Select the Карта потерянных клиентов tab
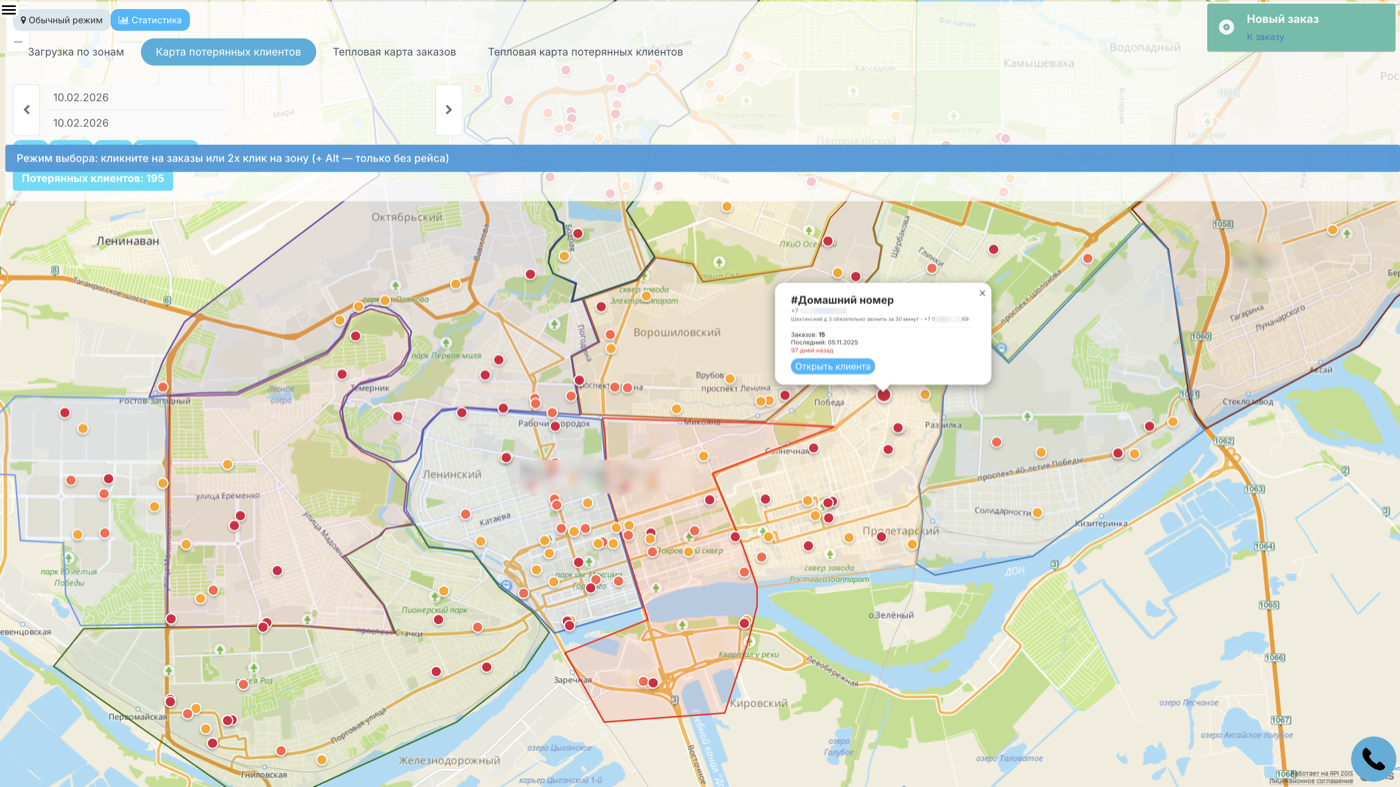The width and height of the screenshot is (1400, 787). point(228,52)
